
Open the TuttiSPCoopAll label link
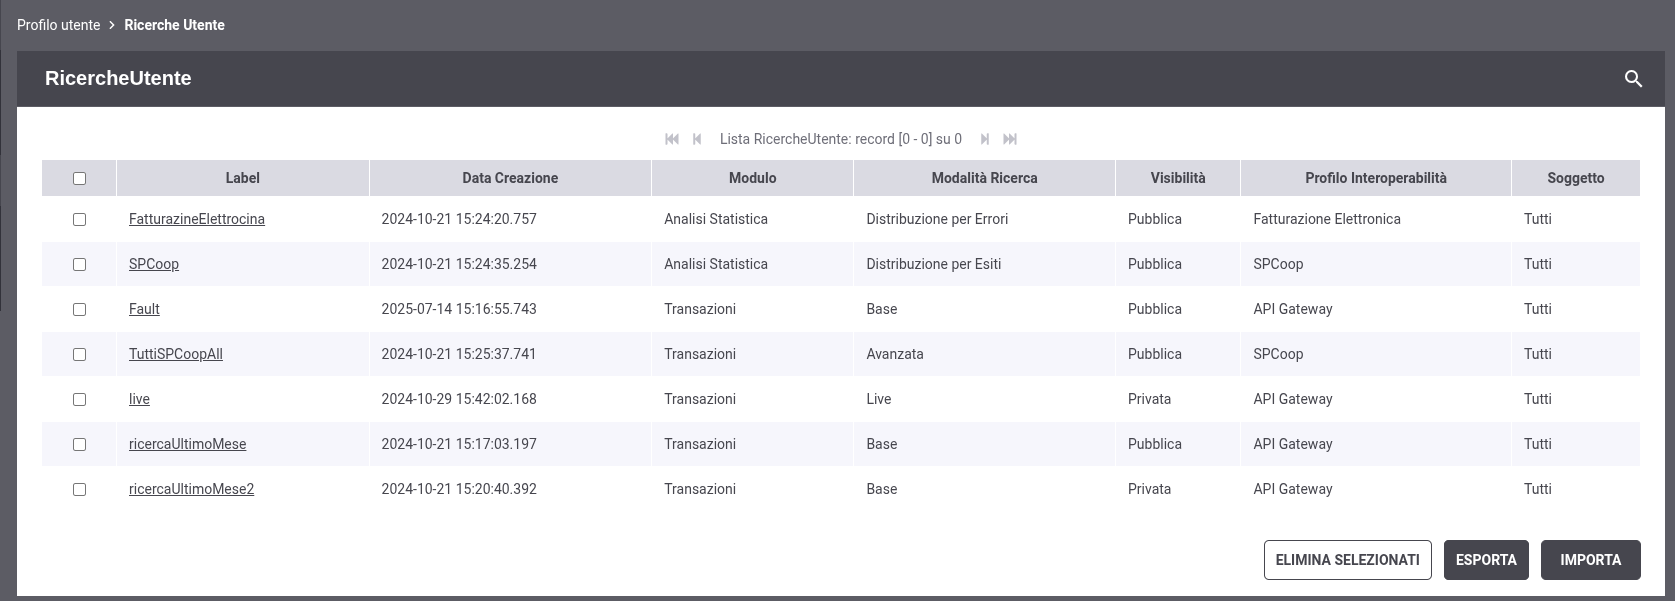coord(176,354)
